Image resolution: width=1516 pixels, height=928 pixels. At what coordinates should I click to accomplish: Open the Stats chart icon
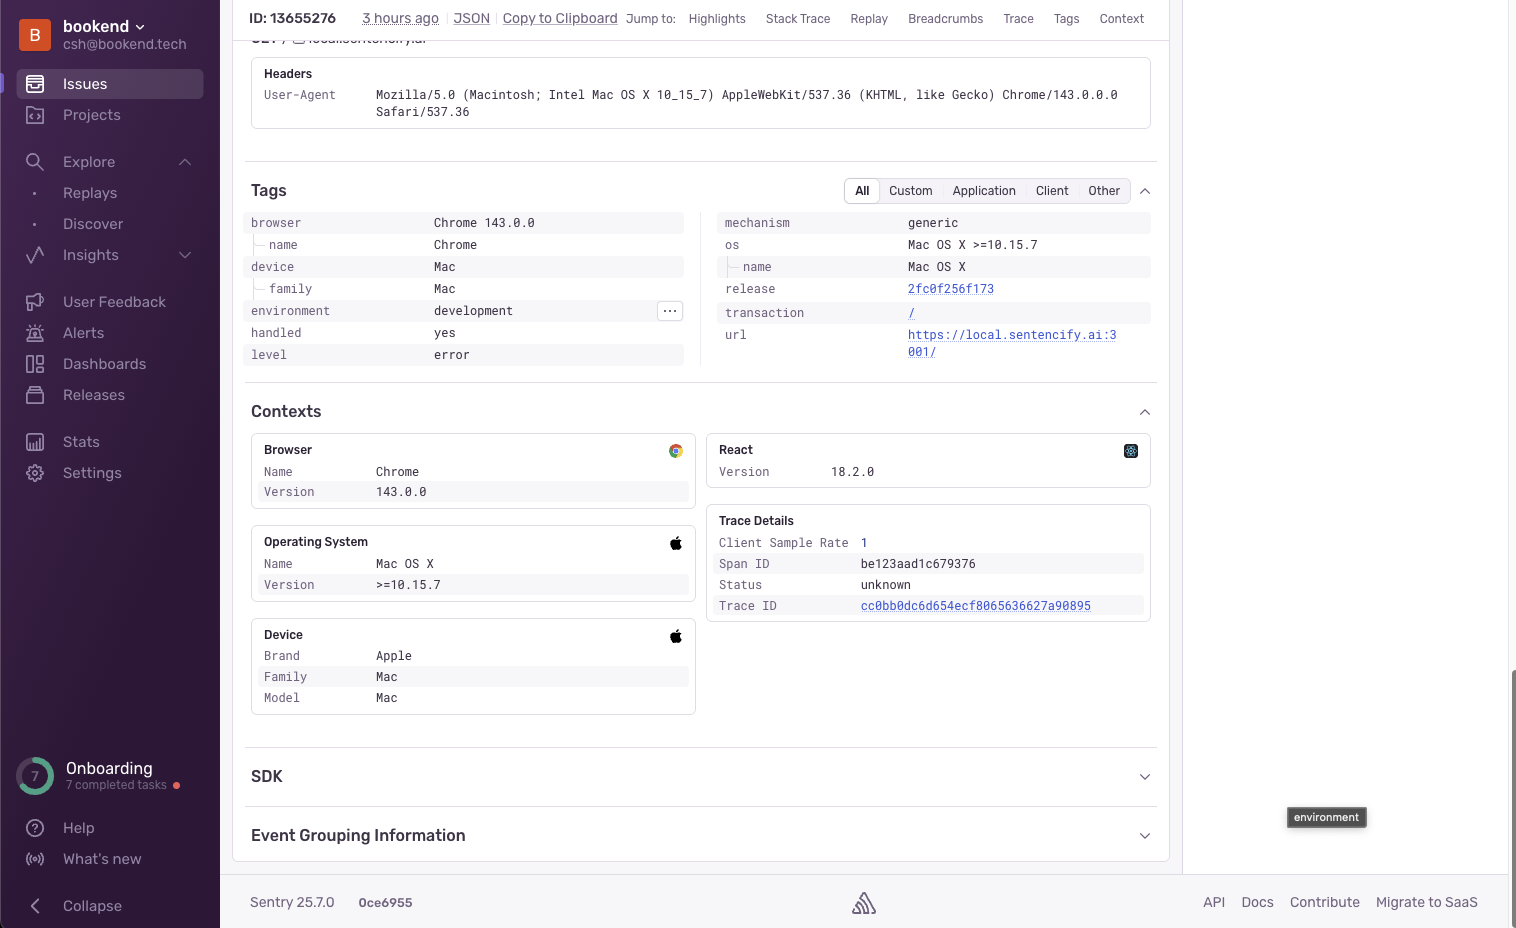click(x=35, y=442)
